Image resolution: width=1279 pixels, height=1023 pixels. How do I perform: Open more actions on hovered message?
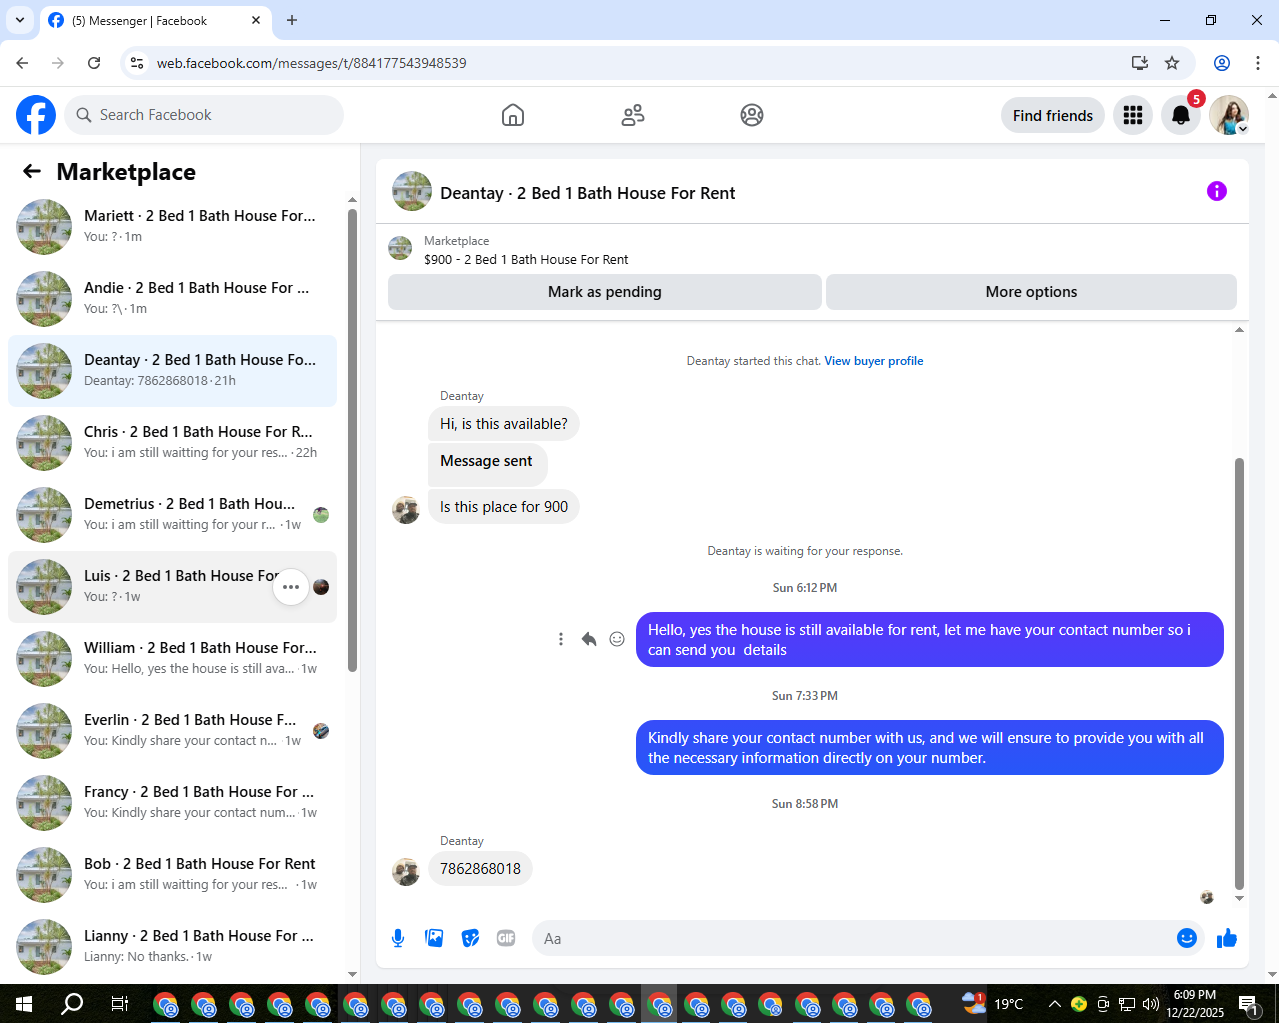point(561,639)
